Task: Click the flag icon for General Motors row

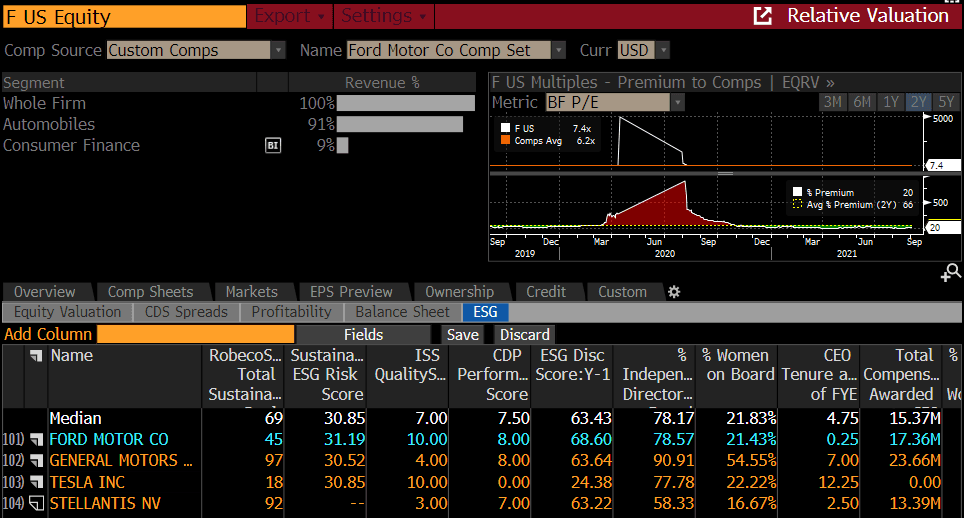Action: (x=37, y=461)
